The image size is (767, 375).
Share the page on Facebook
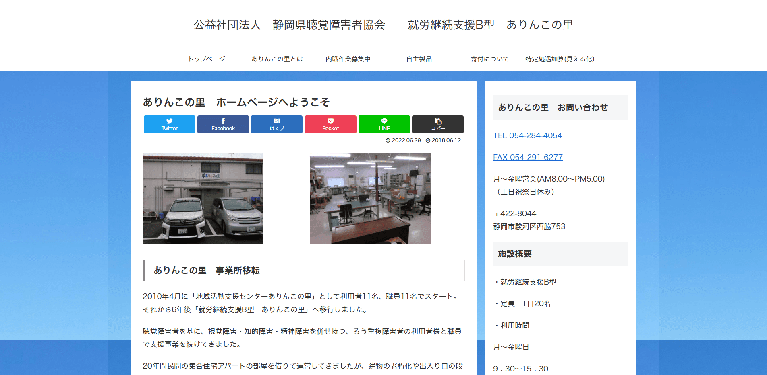[x=223, y=124]
